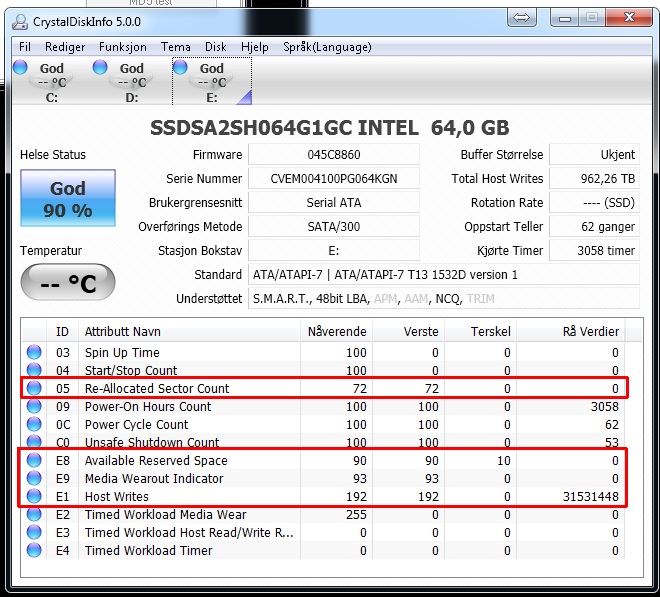Click the SATA/300 transfer mode field
This screenshot has width=660, height=597.
click(334, 227)
